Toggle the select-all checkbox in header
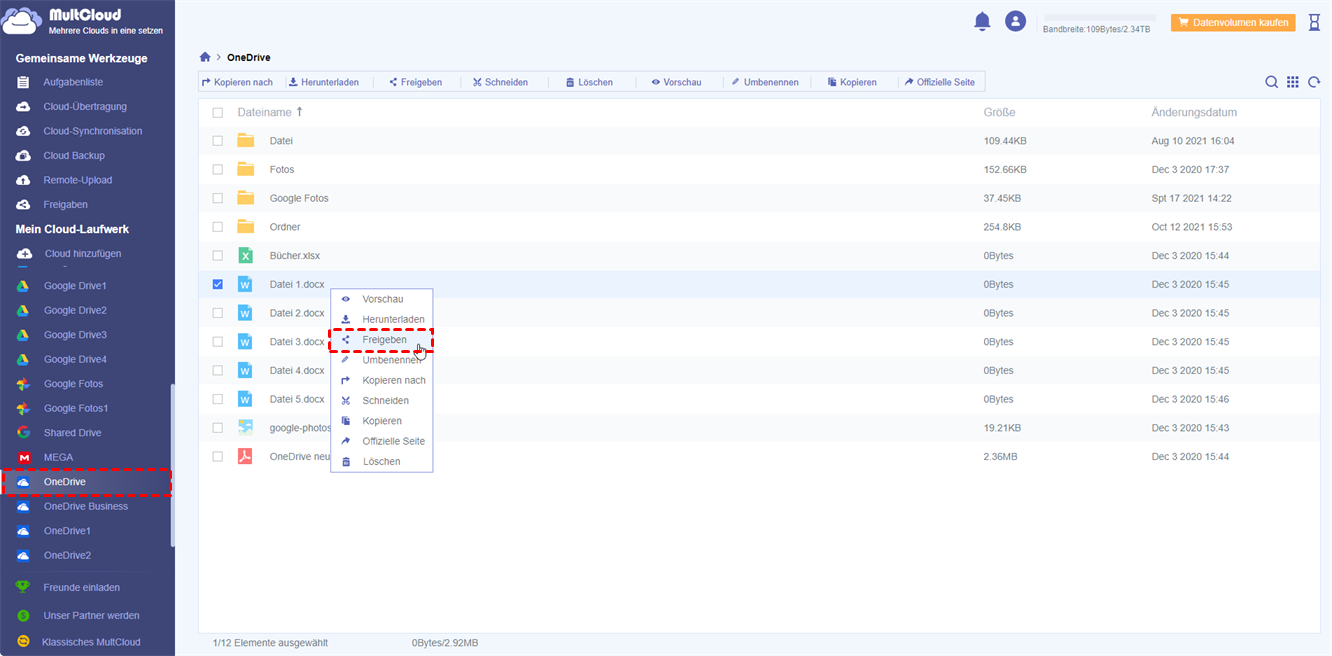This screenshot has width=1332, height=656. 218,113
